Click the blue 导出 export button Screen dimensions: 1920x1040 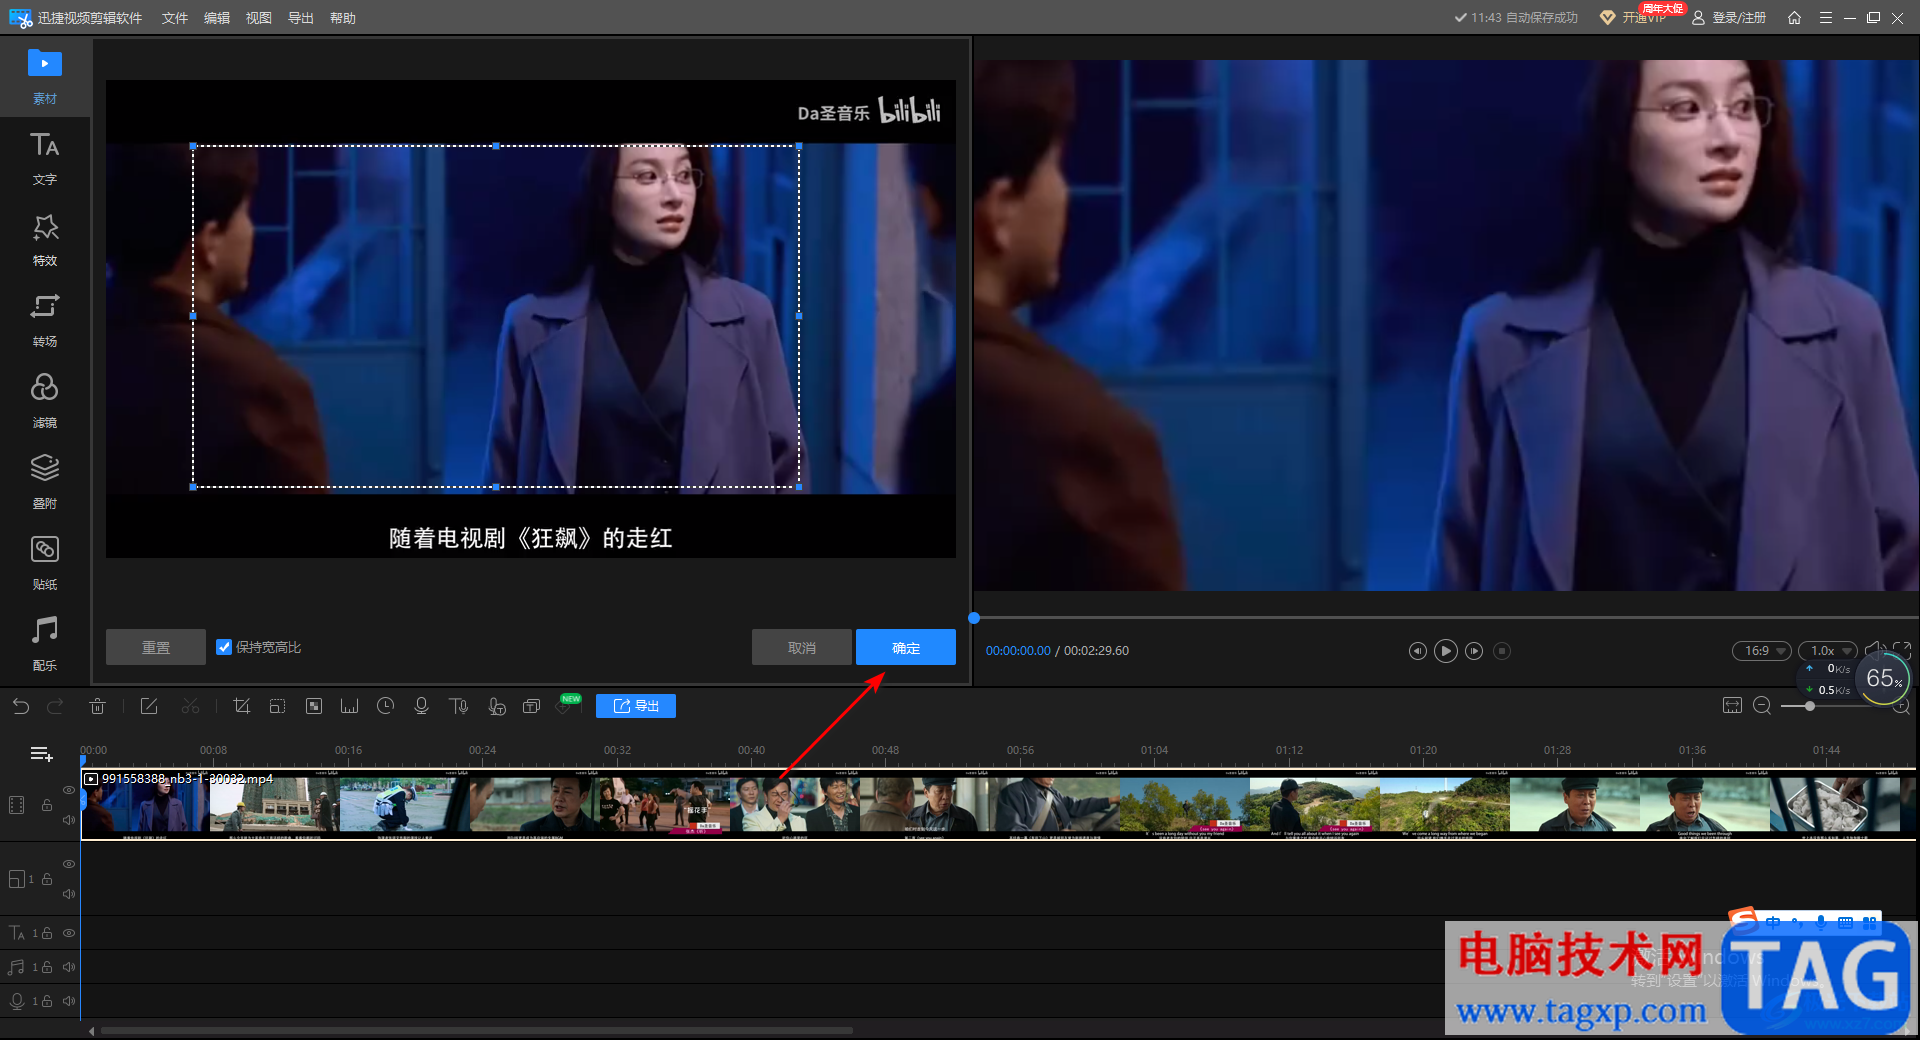(x=636, y=706)
